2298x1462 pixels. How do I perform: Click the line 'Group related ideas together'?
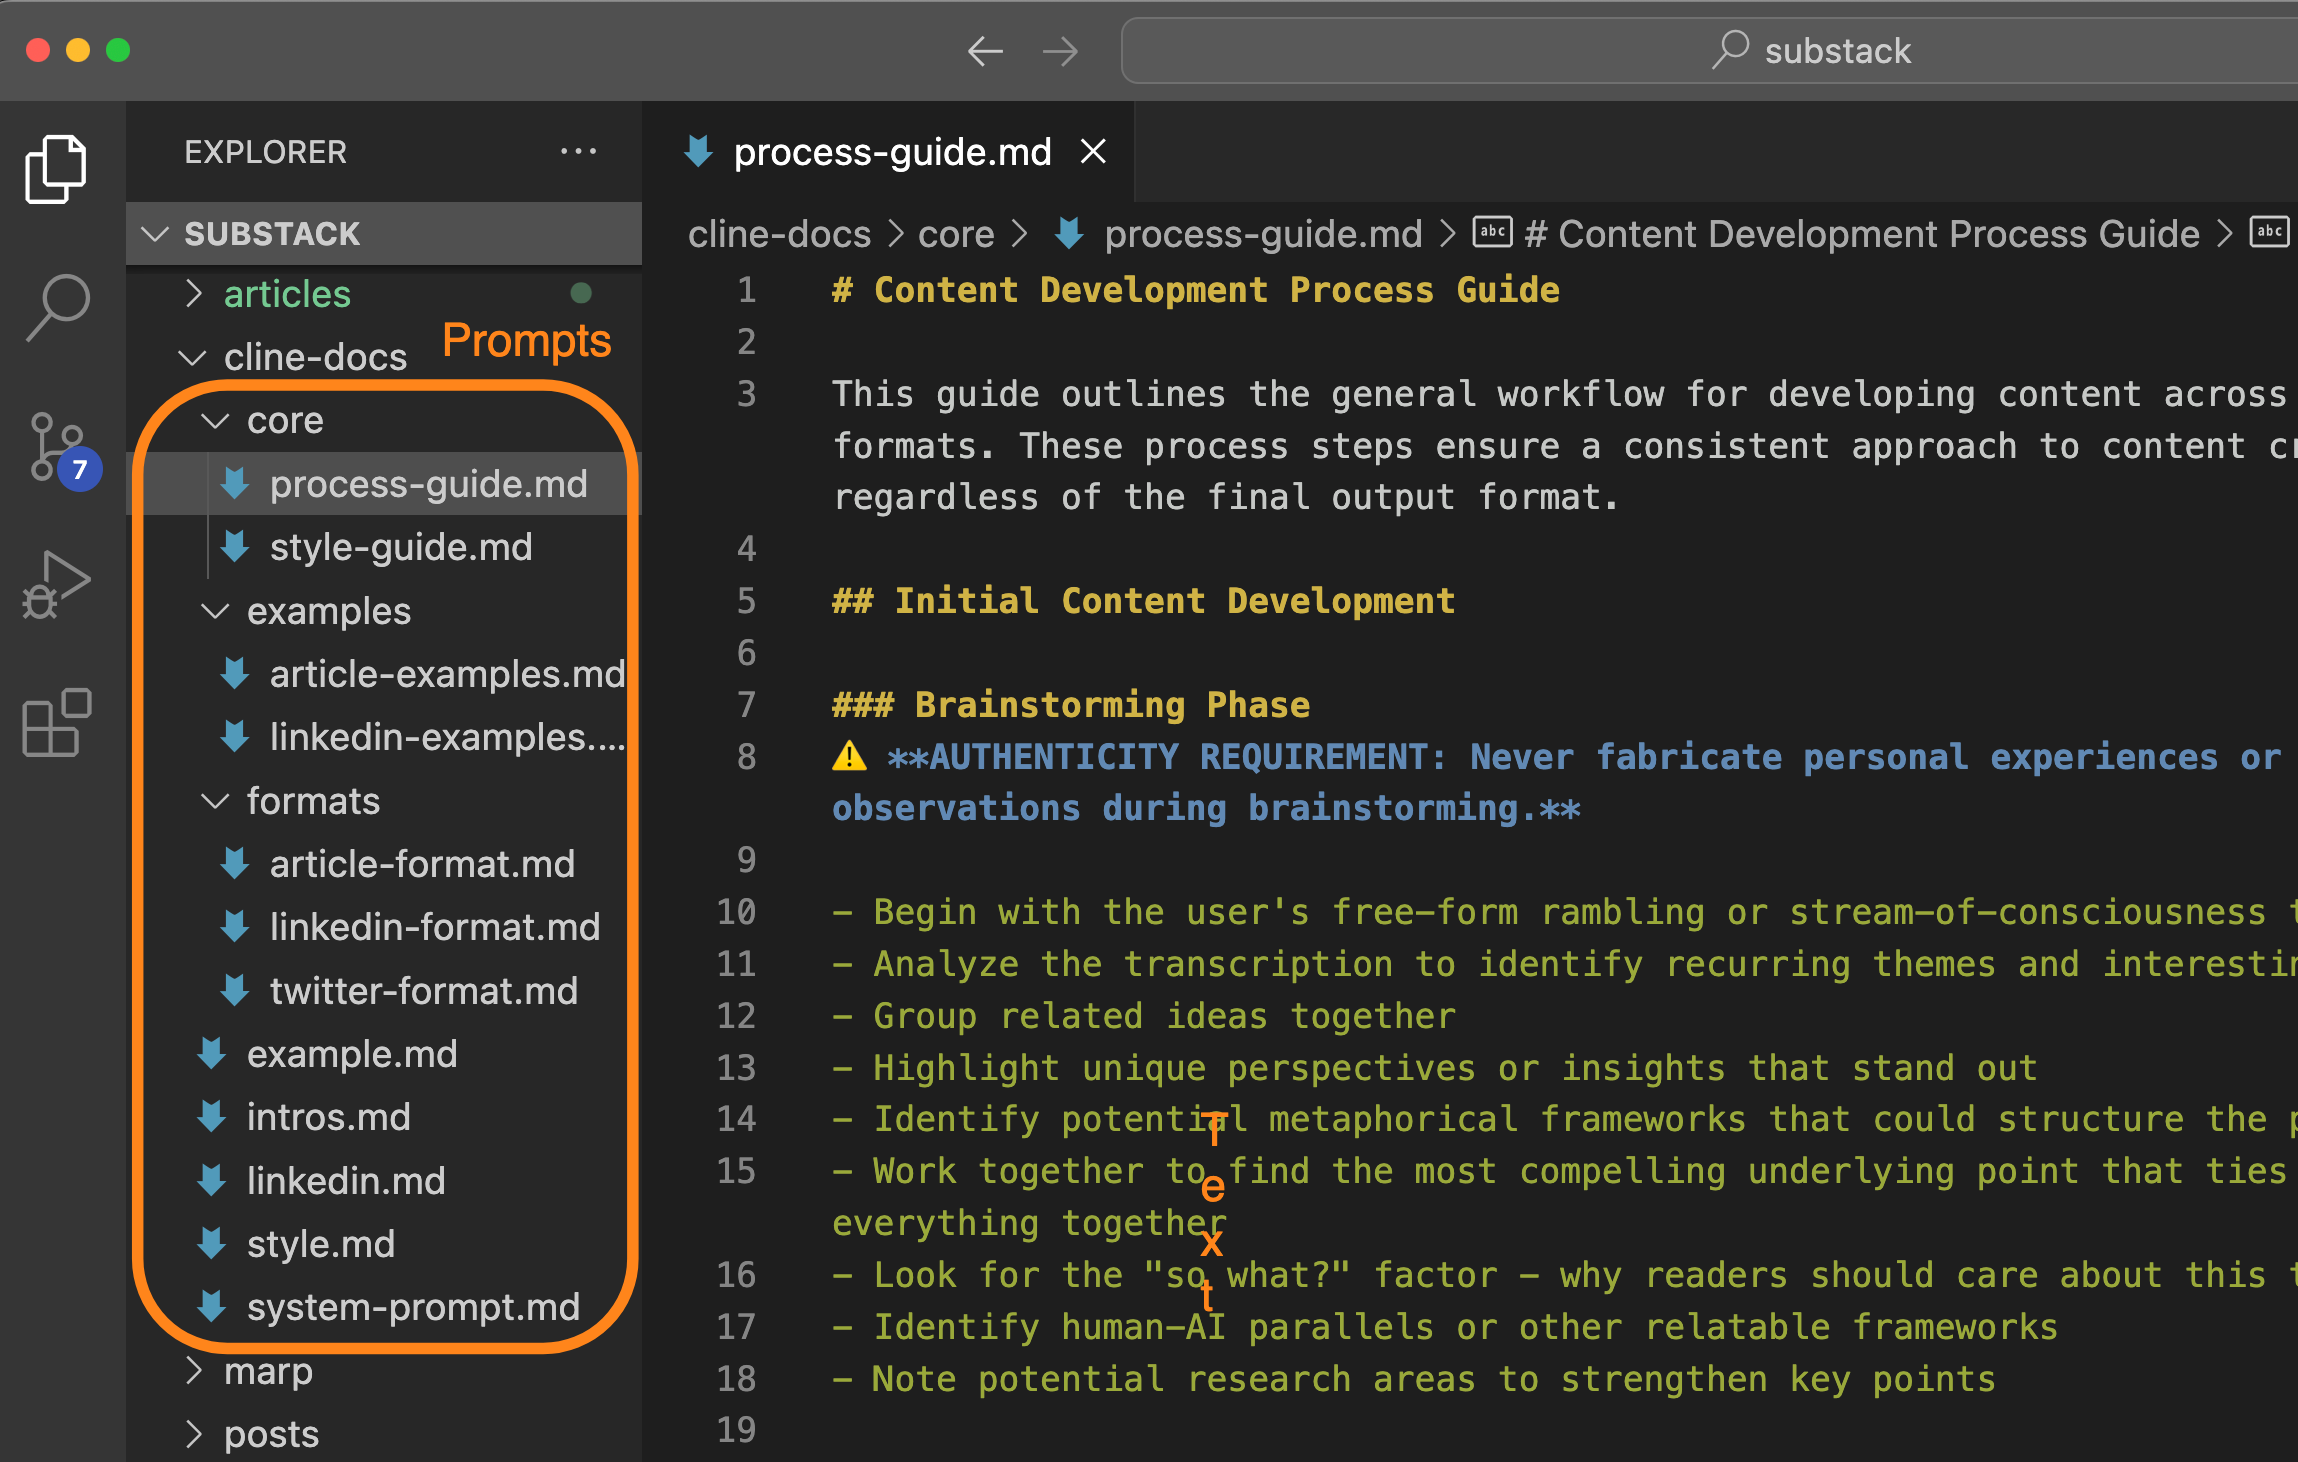pyautogui.click(x=1144, y=1016)
